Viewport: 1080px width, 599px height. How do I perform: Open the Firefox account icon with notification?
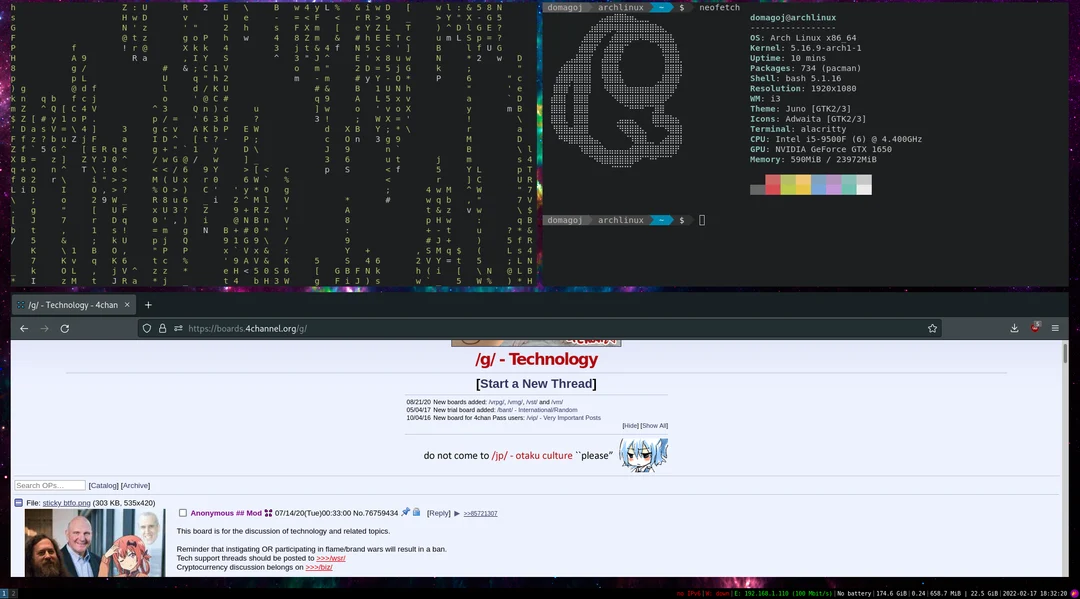(1035, 328)
